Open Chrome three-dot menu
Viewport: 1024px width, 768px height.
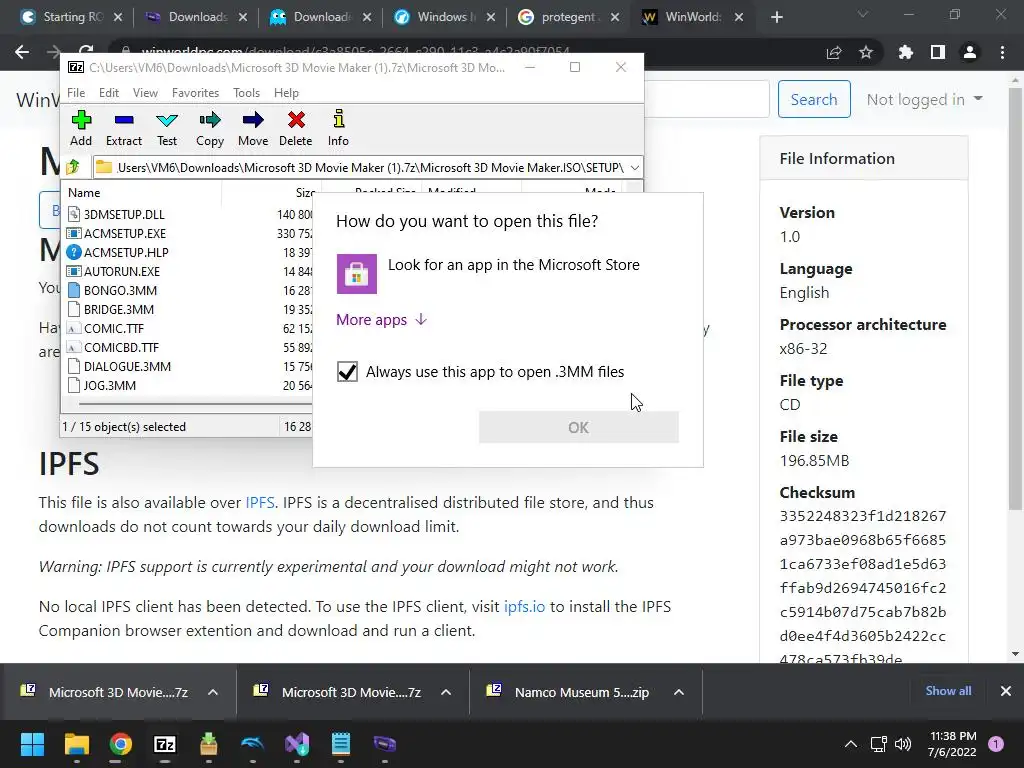pyautogui.click(x=1002, y=52)
